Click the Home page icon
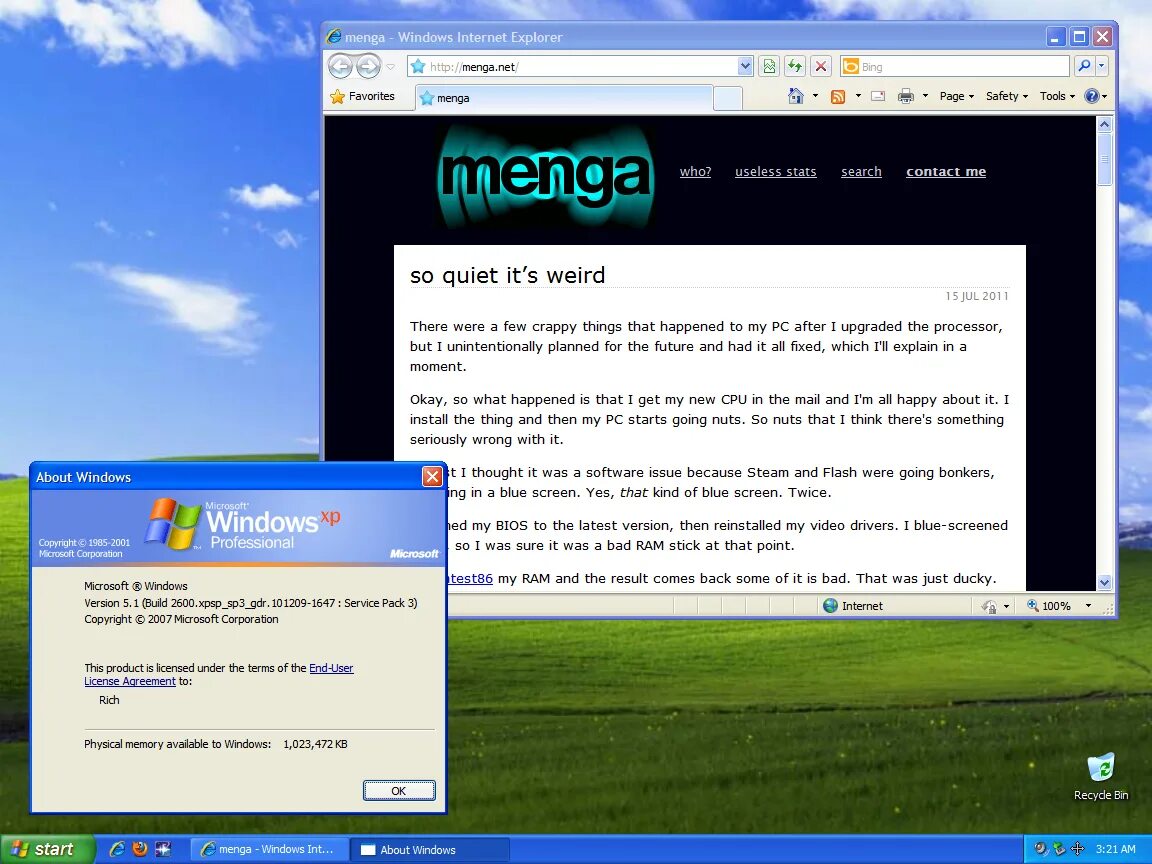The image size is (1152, 864). pyautogui.click(x=796, y=96)
